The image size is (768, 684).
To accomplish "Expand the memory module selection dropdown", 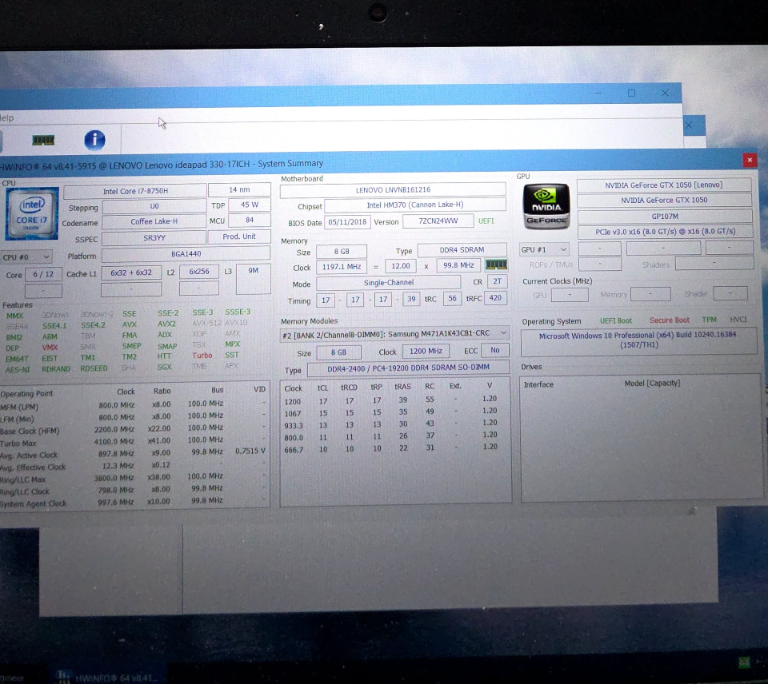I will (395, 333).
